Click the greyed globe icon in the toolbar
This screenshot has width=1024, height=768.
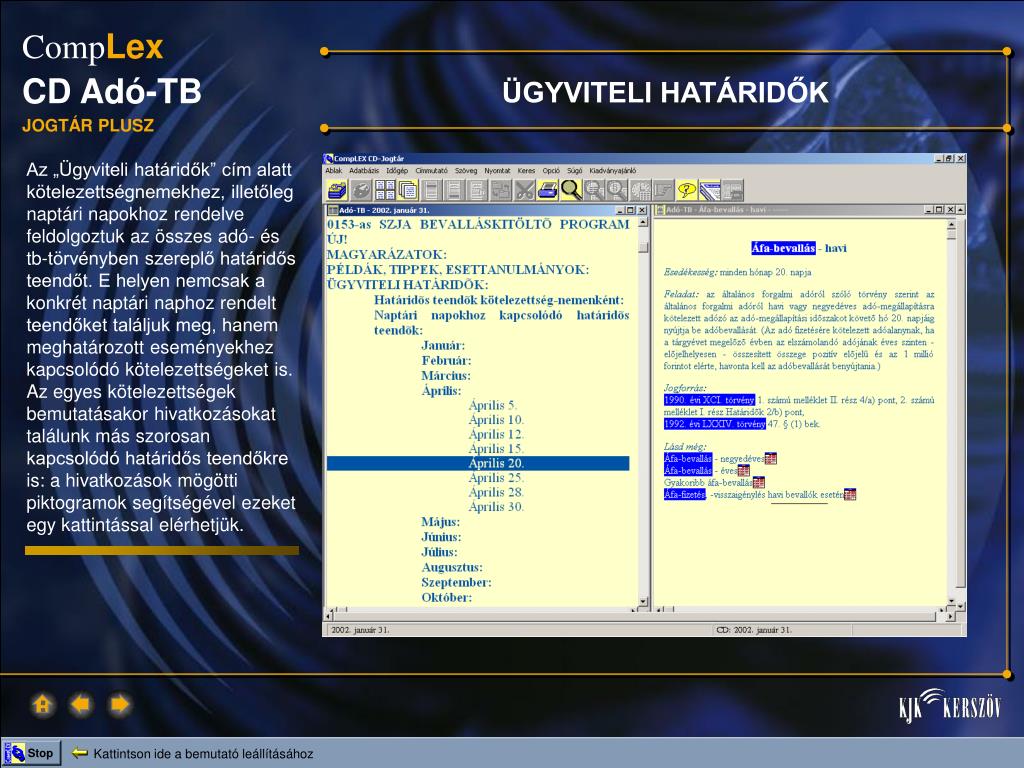coord(361,190)
